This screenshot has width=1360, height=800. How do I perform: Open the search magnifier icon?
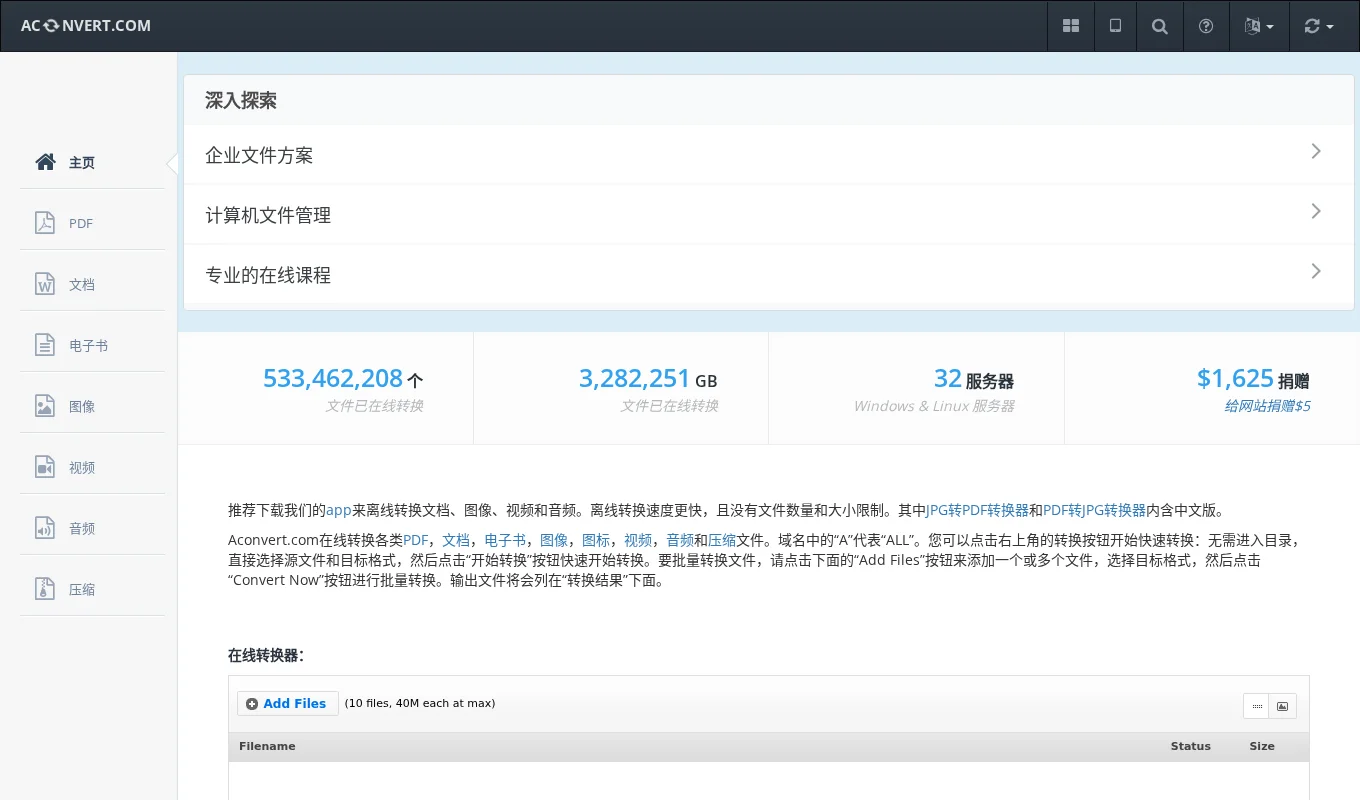pyautogui.click(x=1160, y=26)
